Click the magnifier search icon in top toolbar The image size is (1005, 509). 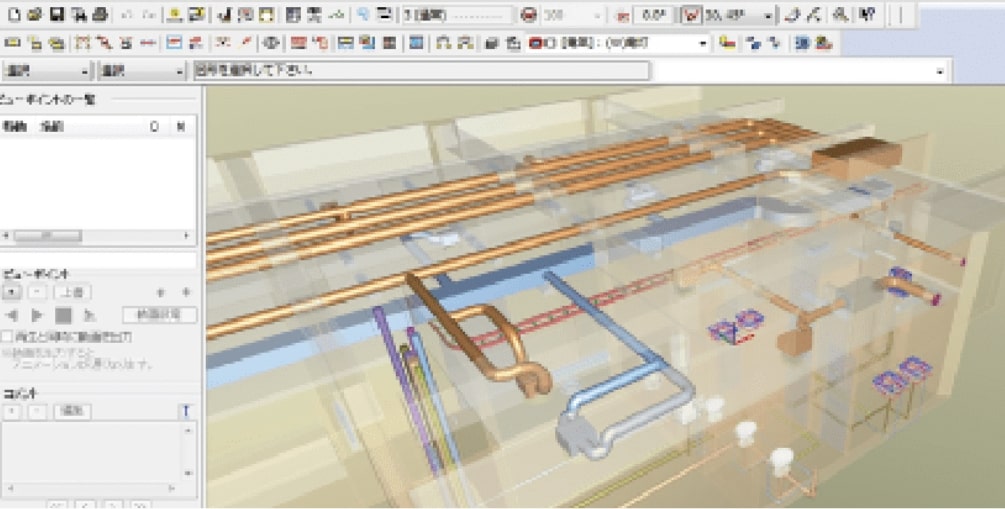click(x=362, y=15)
